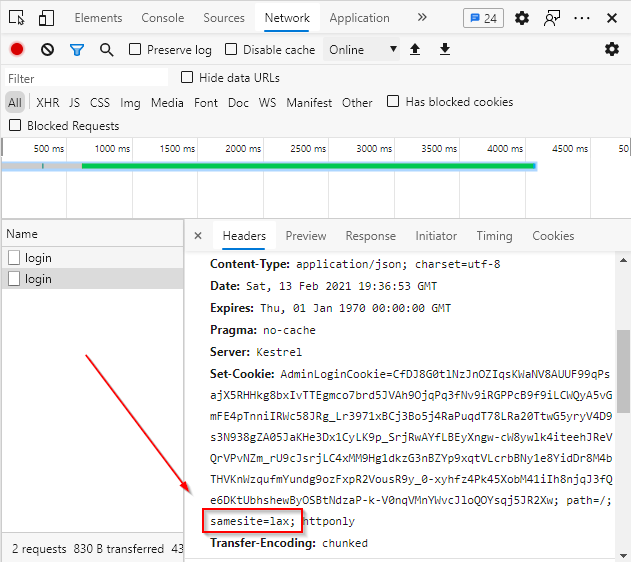Check Blocked Requests checkbox
Viewport: 631px width, 562px height.
point(15,125)
